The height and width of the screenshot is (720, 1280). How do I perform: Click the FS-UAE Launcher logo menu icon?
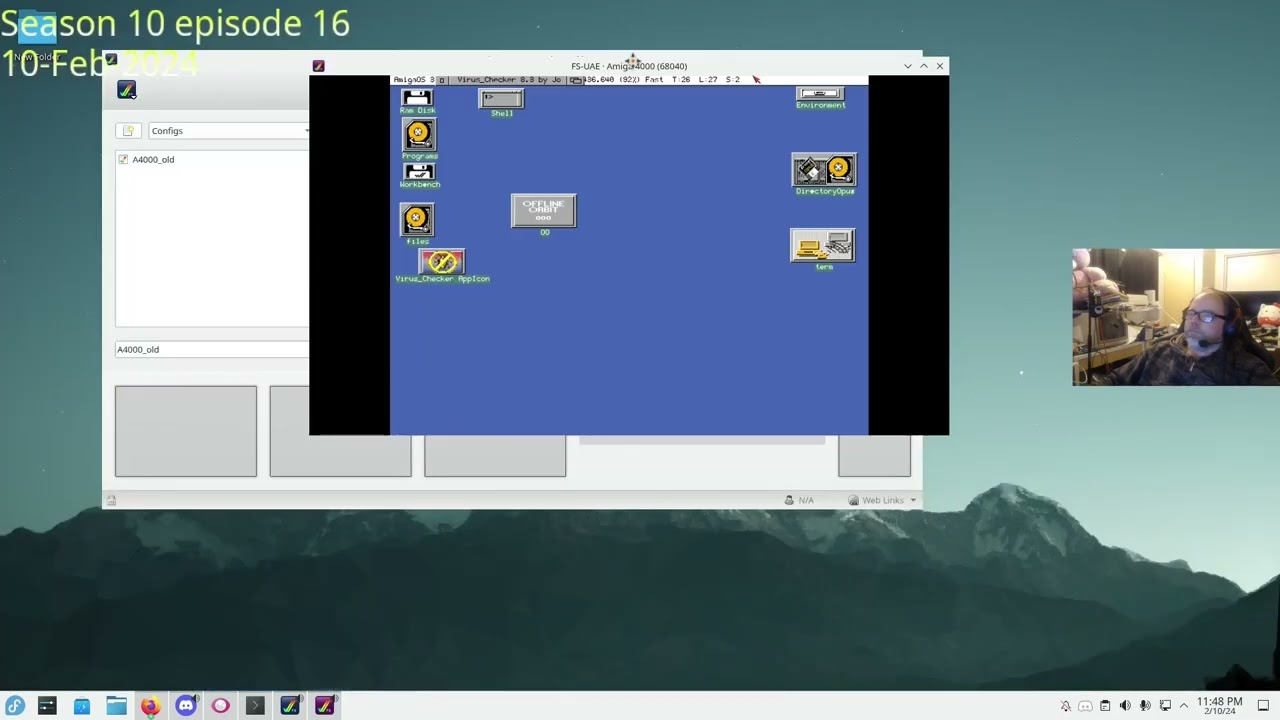(126, 90)
